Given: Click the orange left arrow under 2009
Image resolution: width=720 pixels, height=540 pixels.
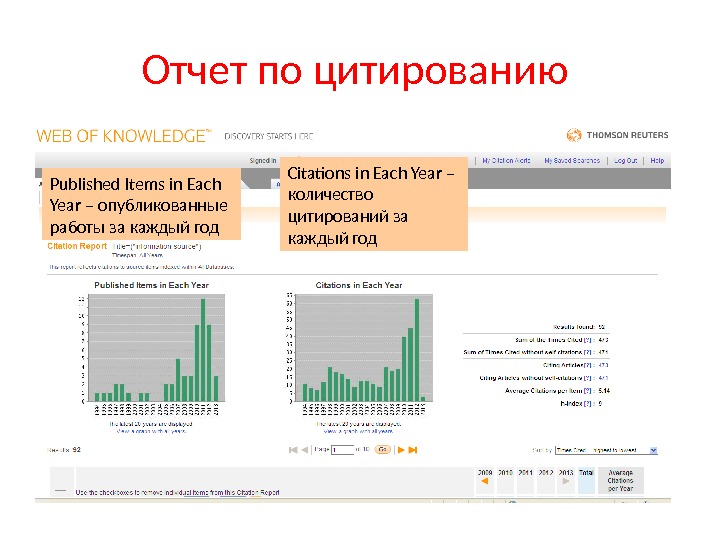Looking at the screenshot, I should 484,481.
